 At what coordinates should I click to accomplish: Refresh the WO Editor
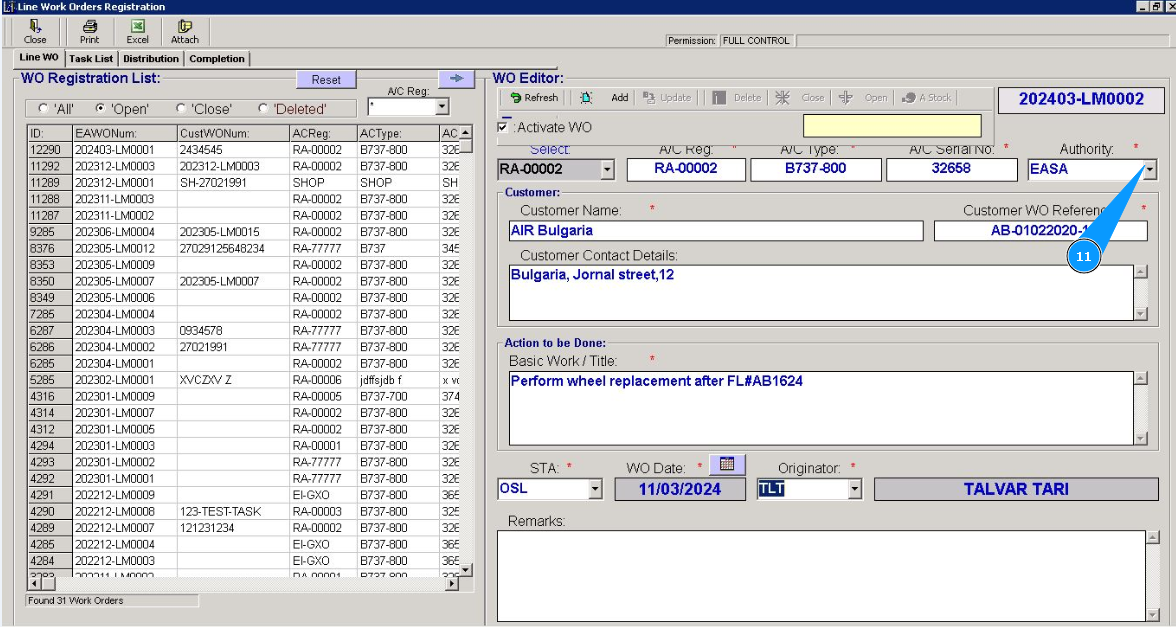pos(534,98)
